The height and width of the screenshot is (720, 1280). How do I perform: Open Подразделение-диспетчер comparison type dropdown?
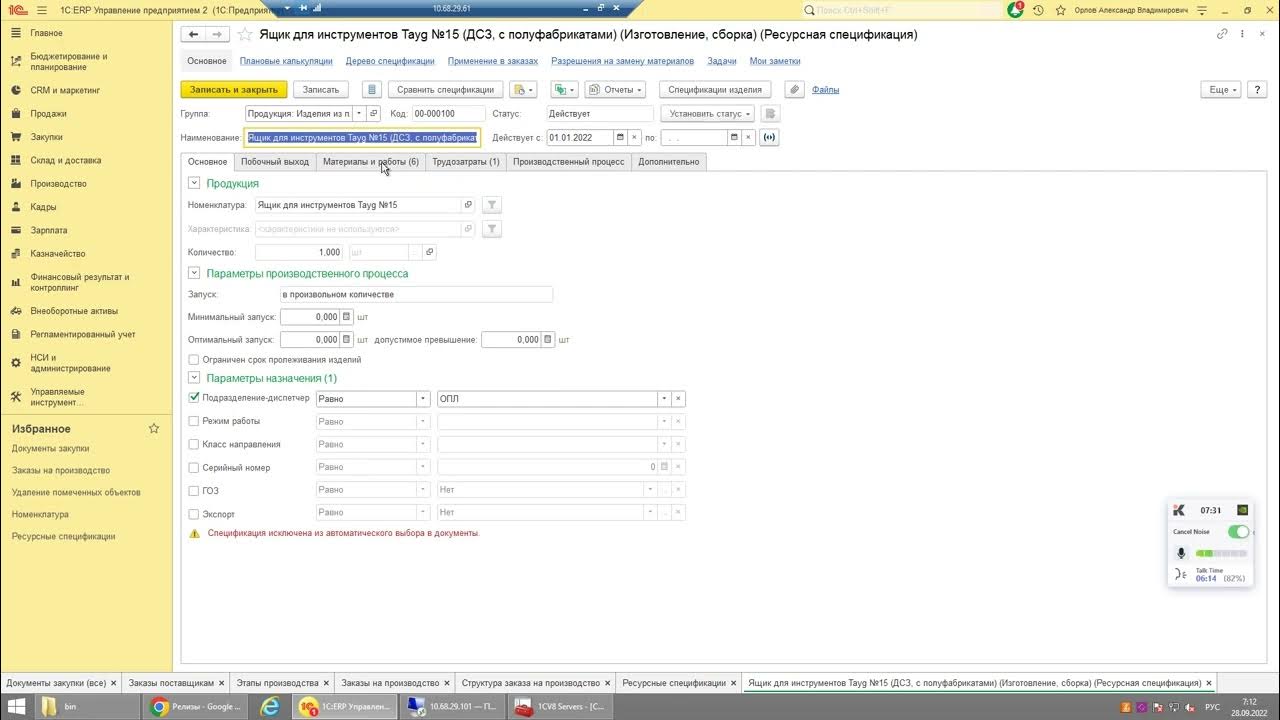coord(423,399)
